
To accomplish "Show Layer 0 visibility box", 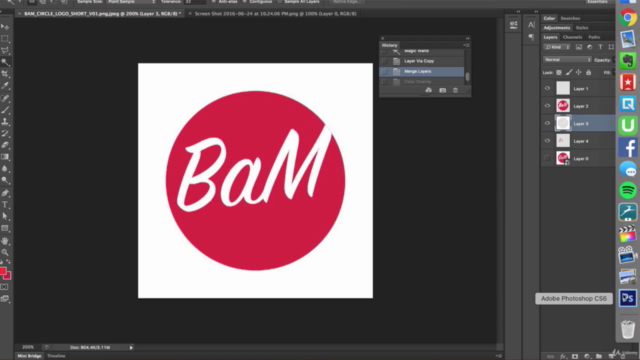I will tap(547, 158).
